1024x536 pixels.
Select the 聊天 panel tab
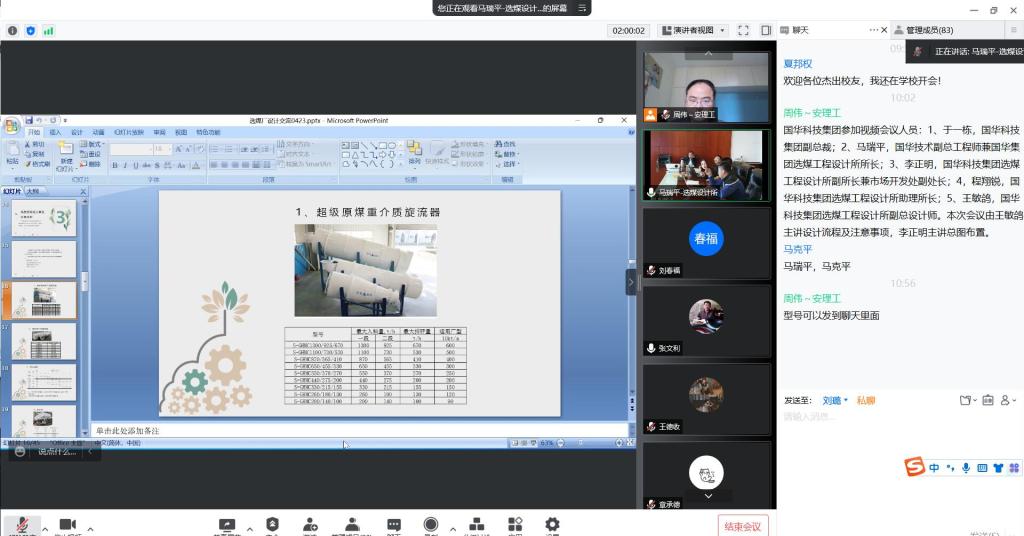coord(800,30)
